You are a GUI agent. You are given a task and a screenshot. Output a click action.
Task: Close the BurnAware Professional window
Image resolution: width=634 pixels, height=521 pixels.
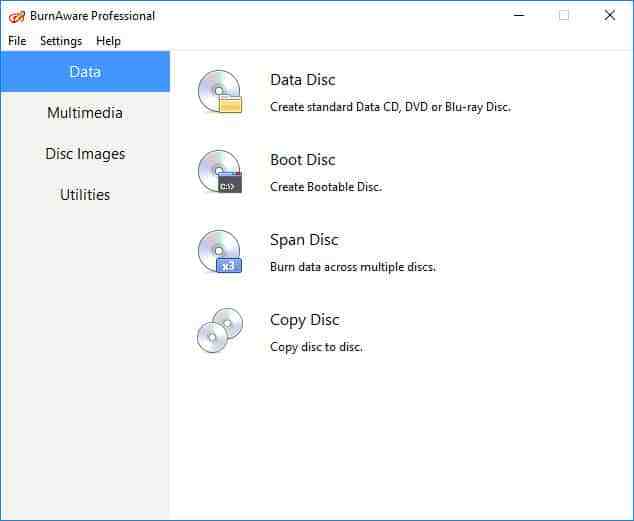coord(610,15)
